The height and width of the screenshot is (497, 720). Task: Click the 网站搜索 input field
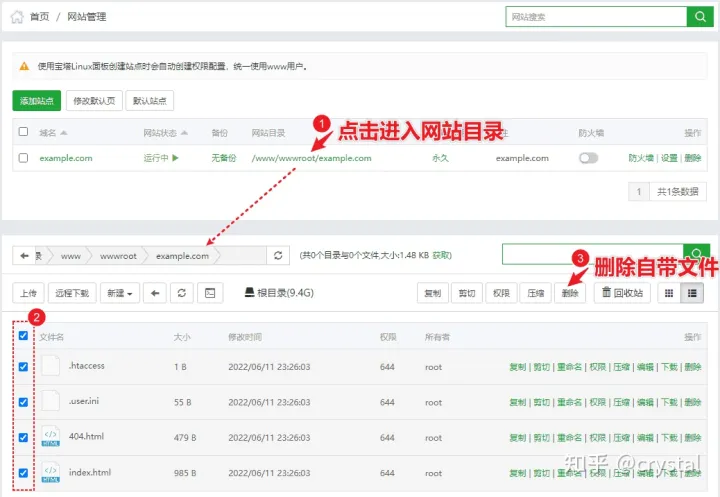click(596, 17)
